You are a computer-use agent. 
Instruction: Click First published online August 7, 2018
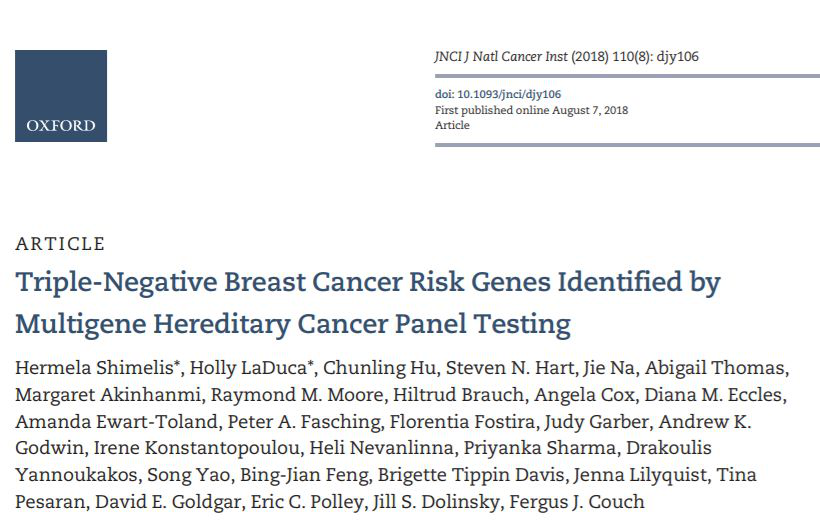coord(531,110)
